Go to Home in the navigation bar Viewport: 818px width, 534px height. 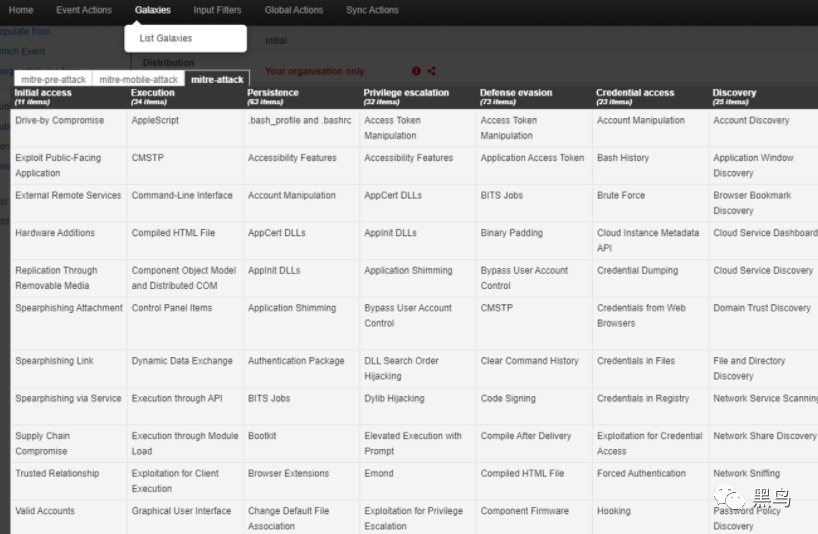(21, 10)
